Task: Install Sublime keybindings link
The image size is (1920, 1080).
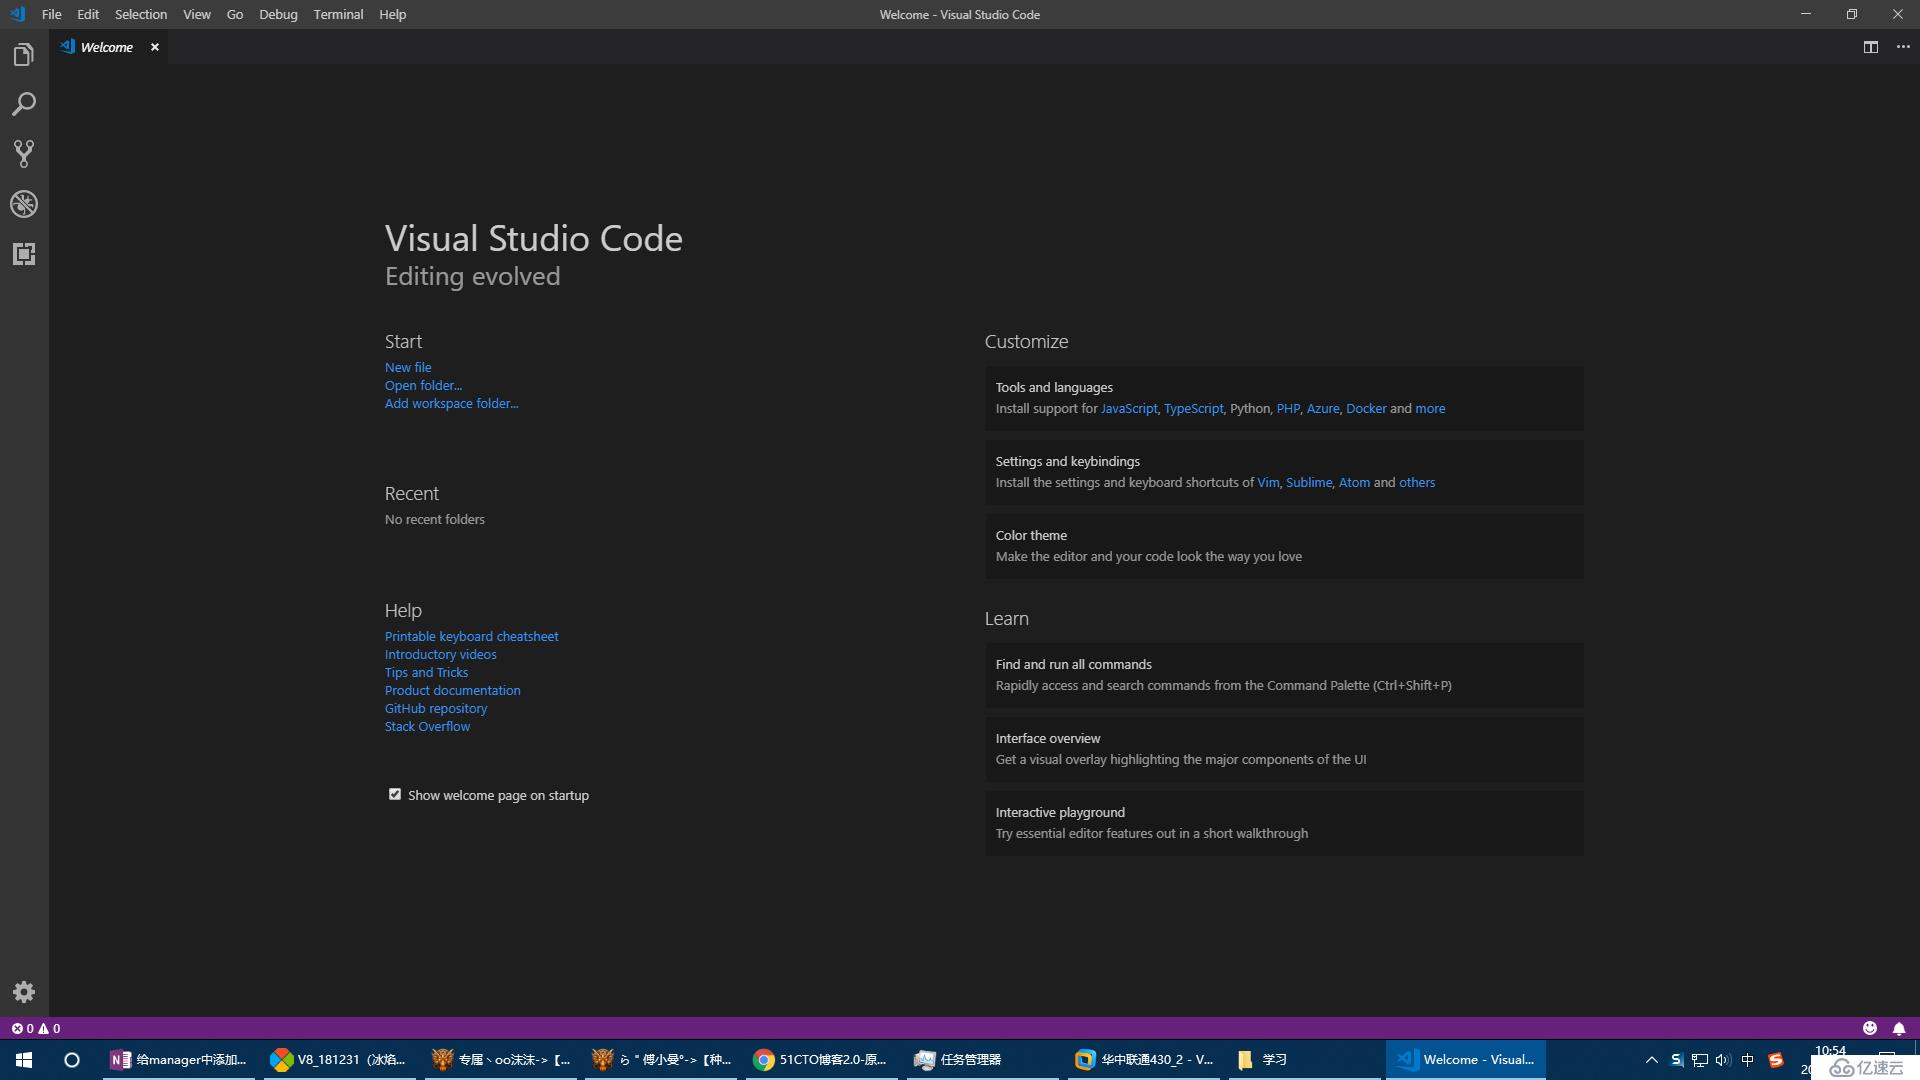Action: coord(1309,482)
